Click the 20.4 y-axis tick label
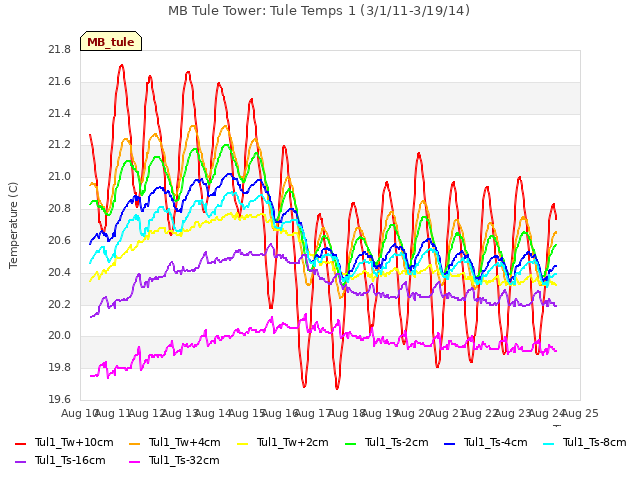Image resolution: width=640 pixels, height=480 pixels. tap(60, 272)
